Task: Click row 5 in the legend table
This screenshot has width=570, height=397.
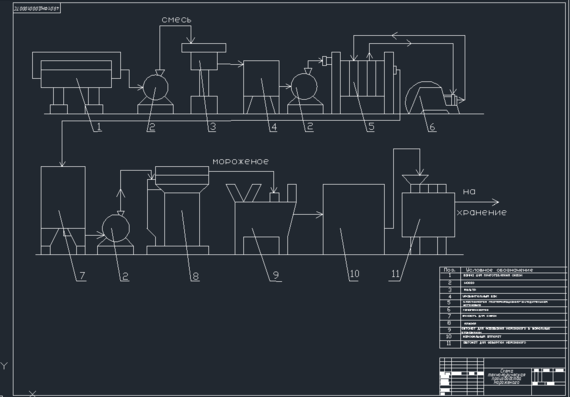Action: 503,303
